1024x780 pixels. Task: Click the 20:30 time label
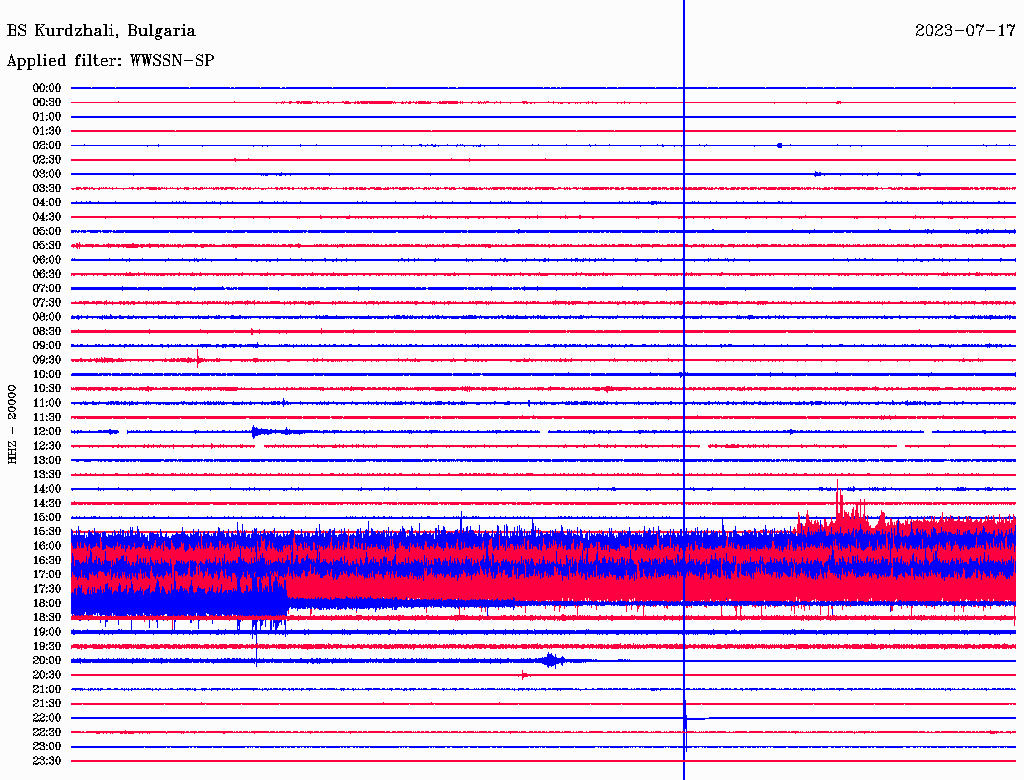(47, 675)
